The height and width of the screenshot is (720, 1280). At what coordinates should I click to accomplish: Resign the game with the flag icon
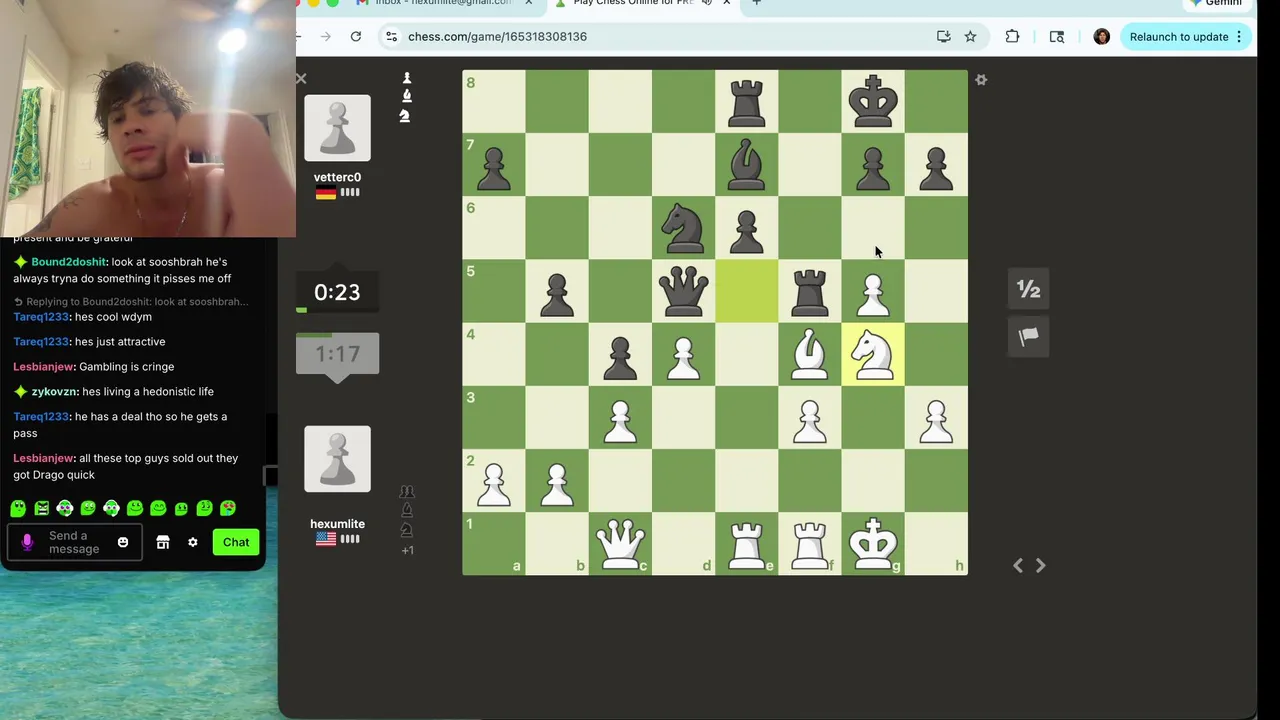(x=1028, y=337)
